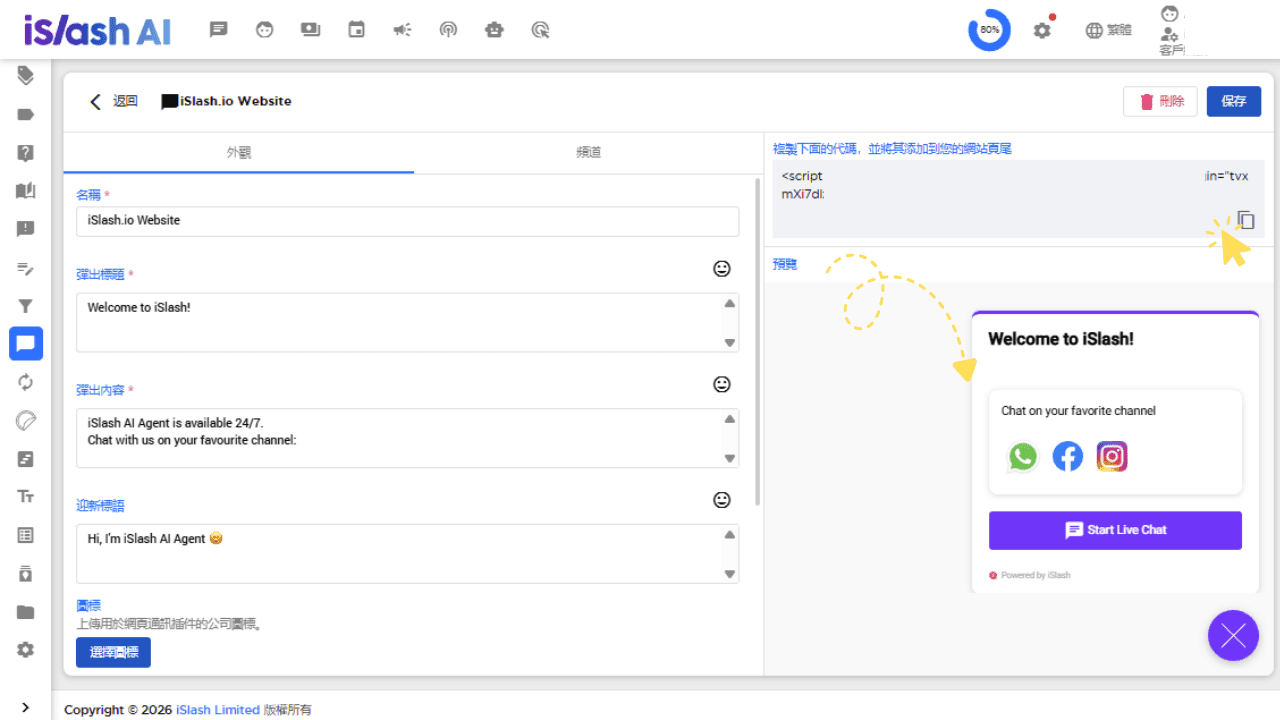Expand the left sidebar with the chevron
This screenshot has height=720, width=1280.
coord(25,706)
